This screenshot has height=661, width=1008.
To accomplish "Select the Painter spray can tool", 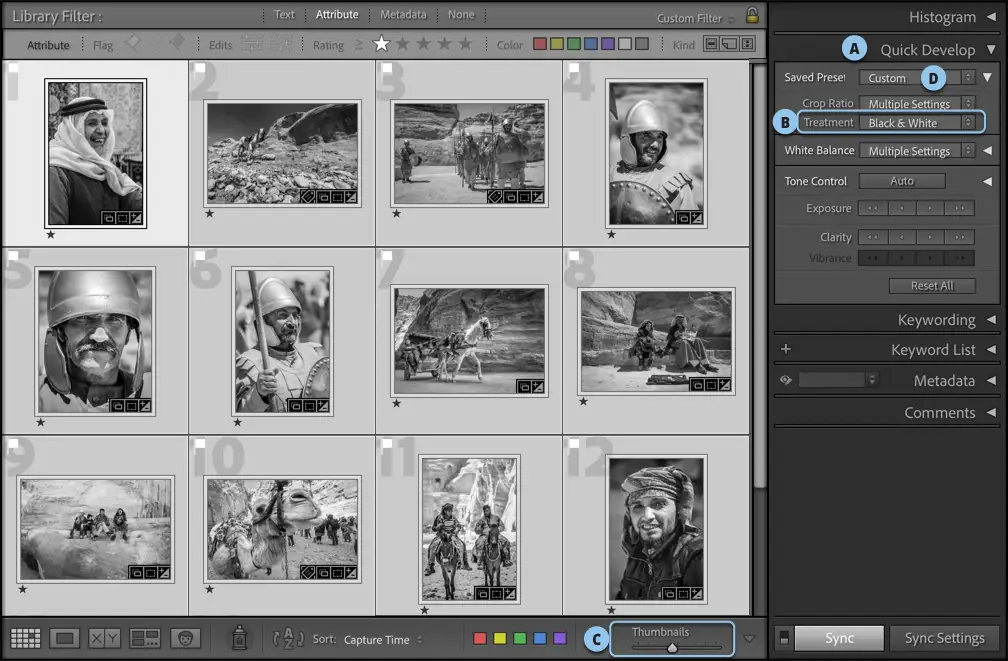I will tap(239, 637).
